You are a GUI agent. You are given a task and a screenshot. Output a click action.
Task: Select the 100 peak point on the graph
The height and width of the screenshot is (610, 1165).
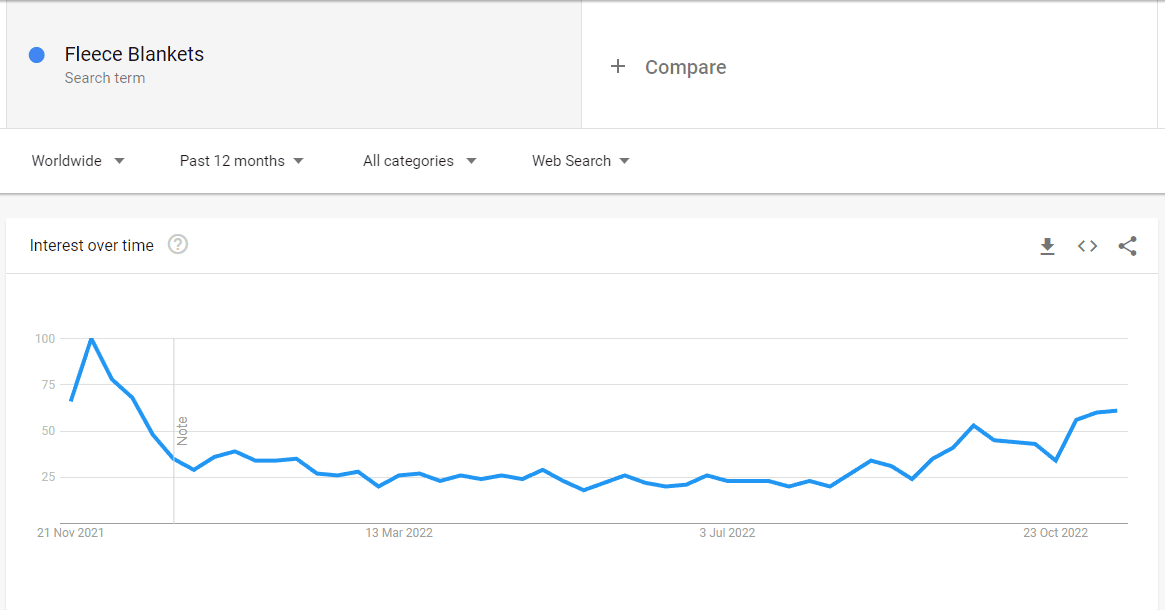91,339
